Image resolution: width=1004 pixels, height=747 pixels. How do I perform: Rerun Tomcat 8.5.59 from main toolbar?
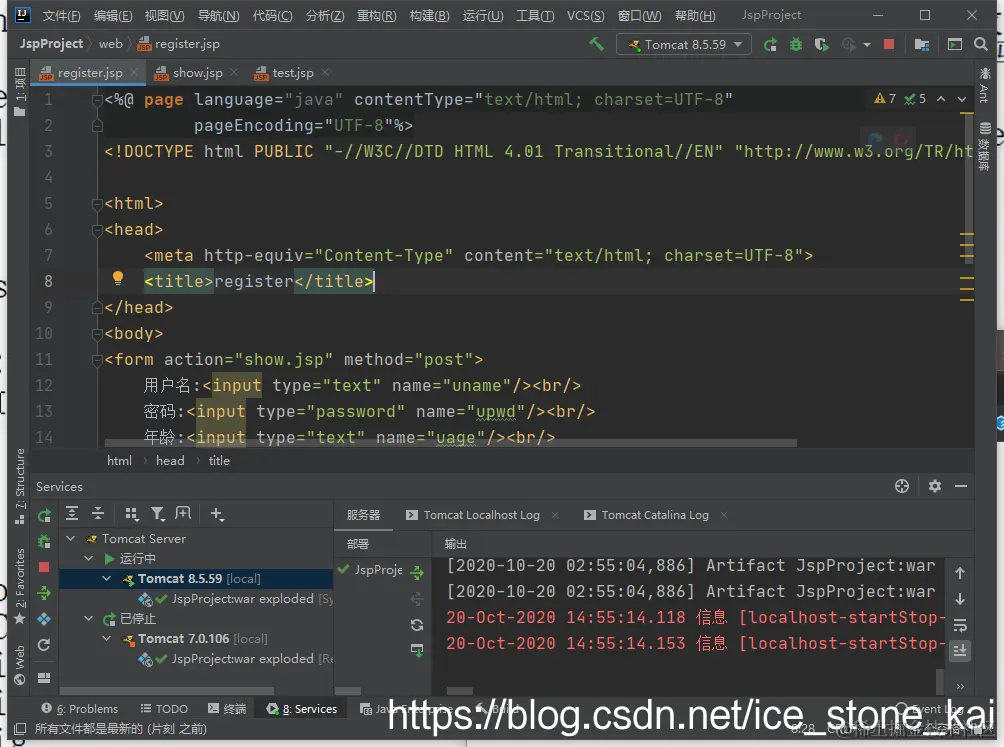770,44
